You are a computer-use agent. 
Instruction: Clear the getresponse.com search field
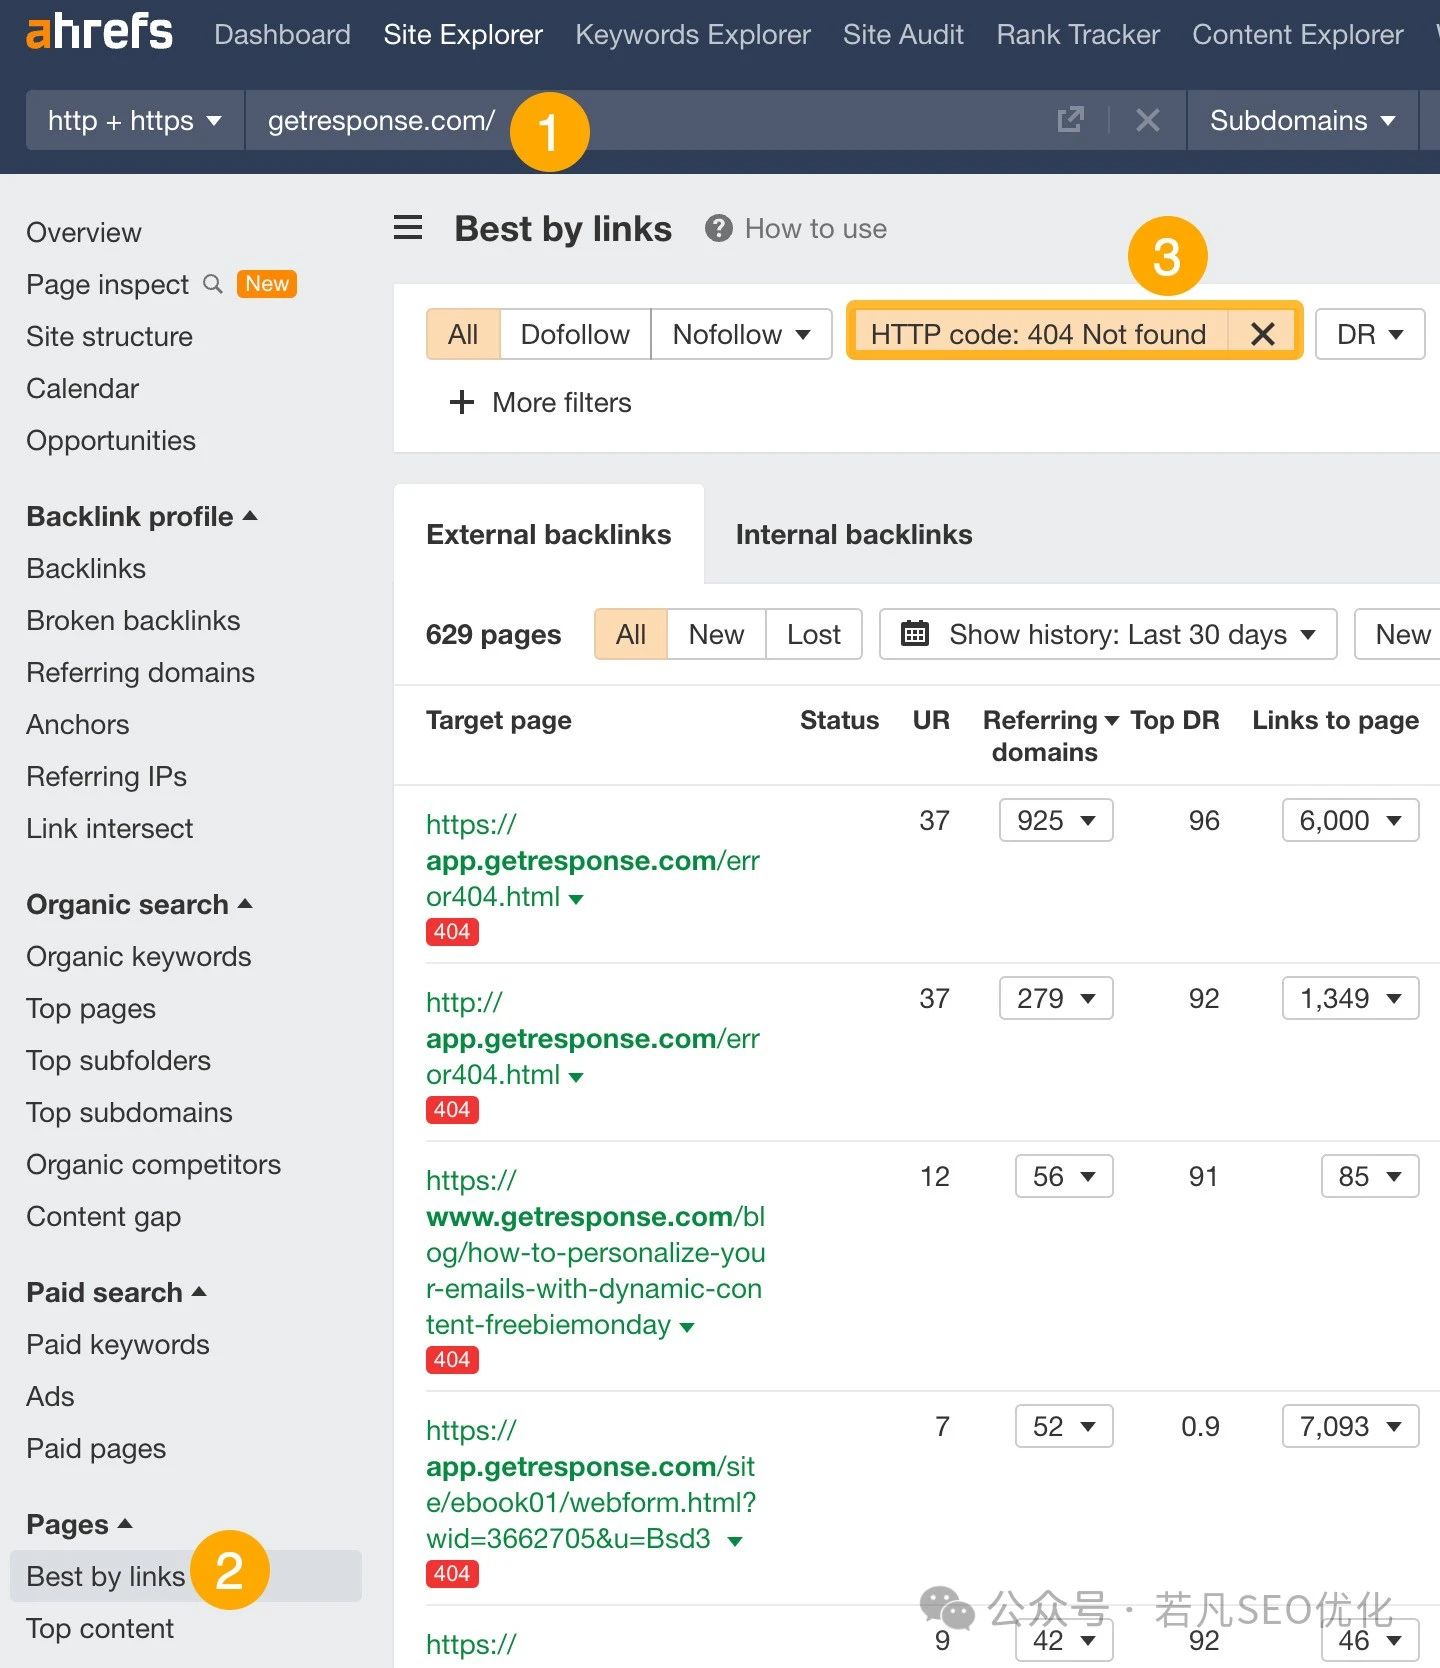(1148, 120)
